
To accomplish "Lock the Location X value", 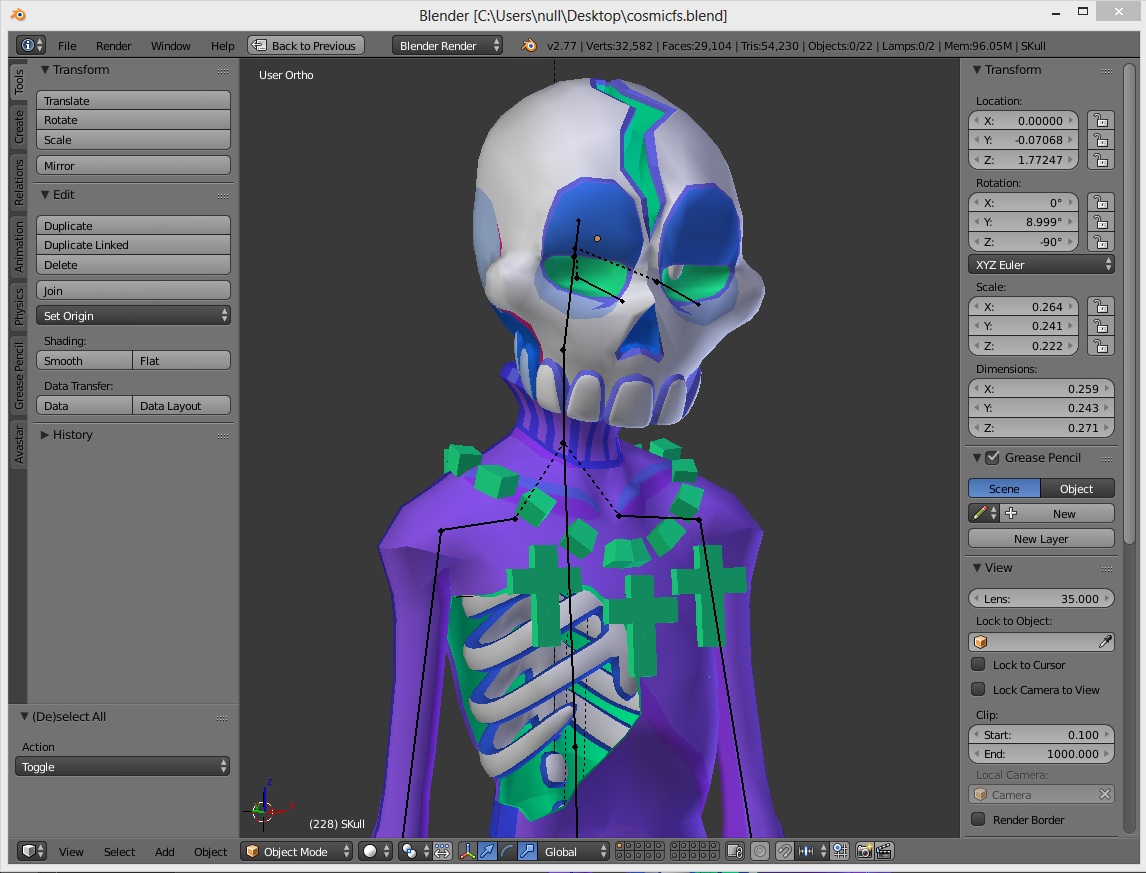I will click(x=1100, y=120).
